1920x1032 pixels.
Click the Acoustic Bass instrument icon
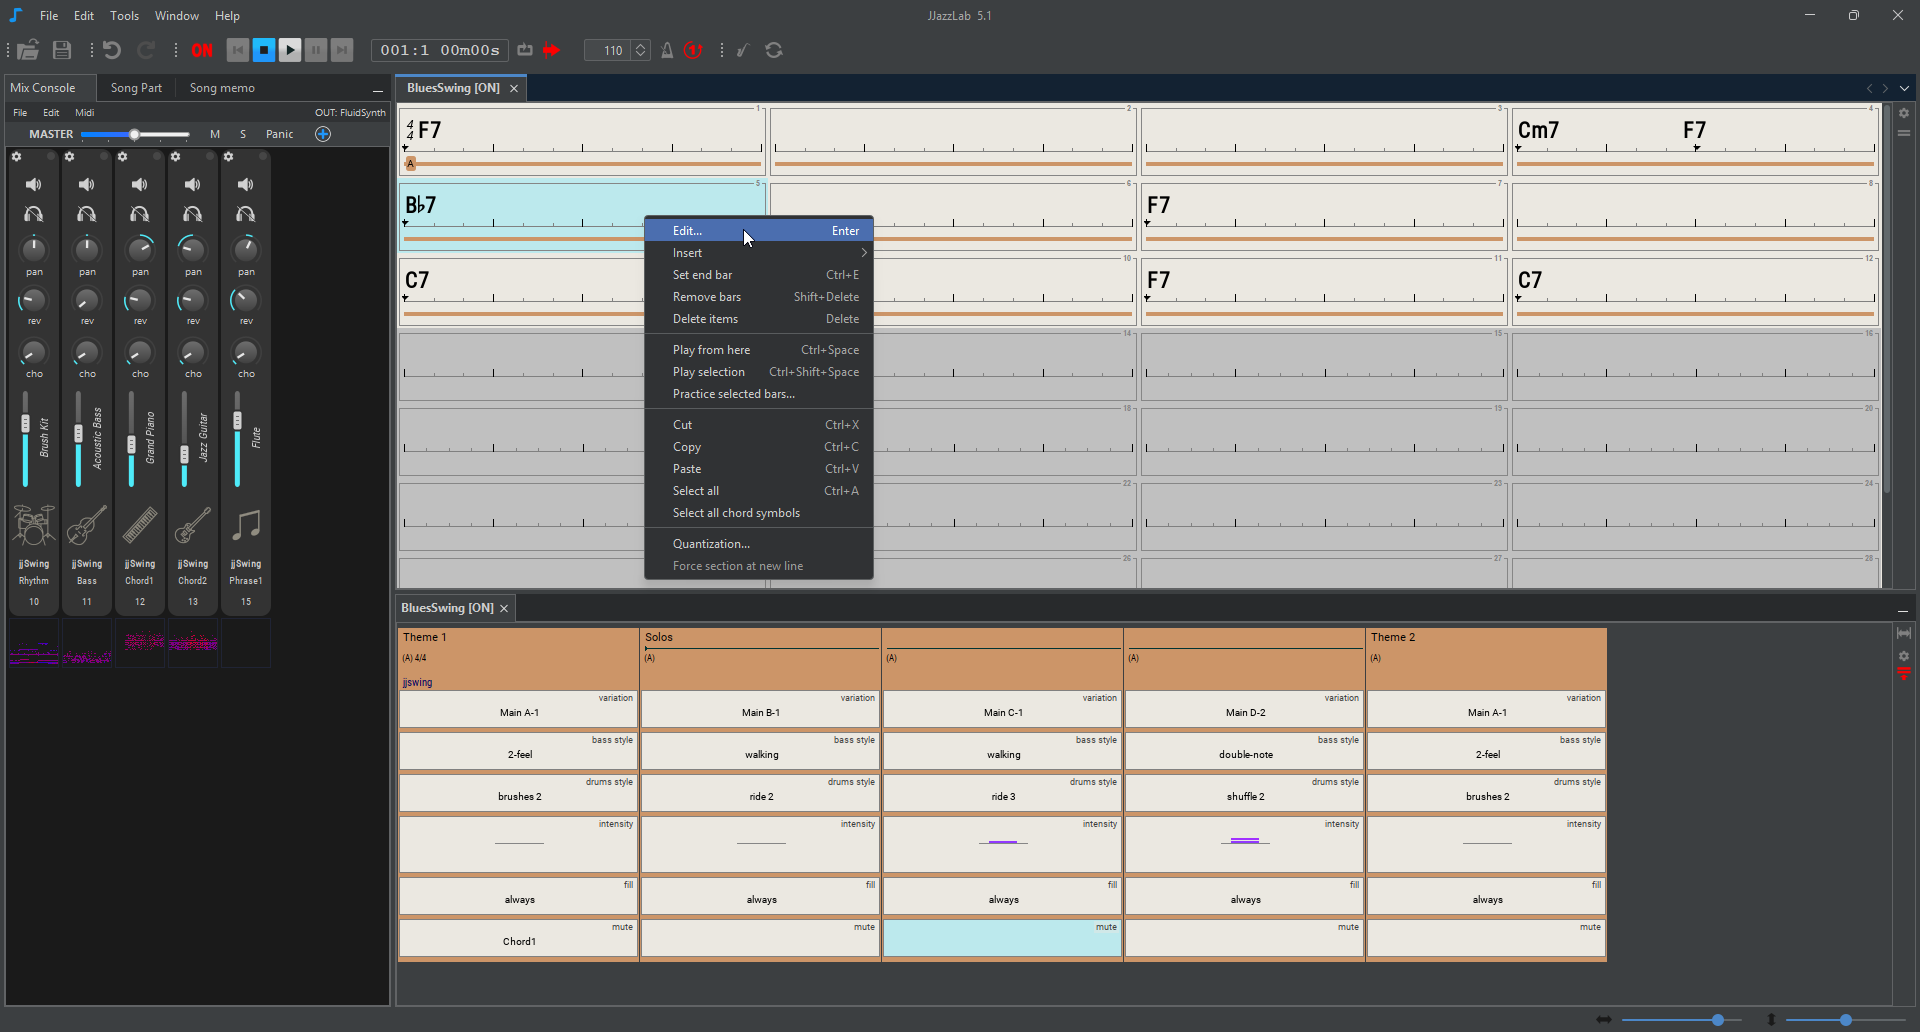click(x=87, y=525)
